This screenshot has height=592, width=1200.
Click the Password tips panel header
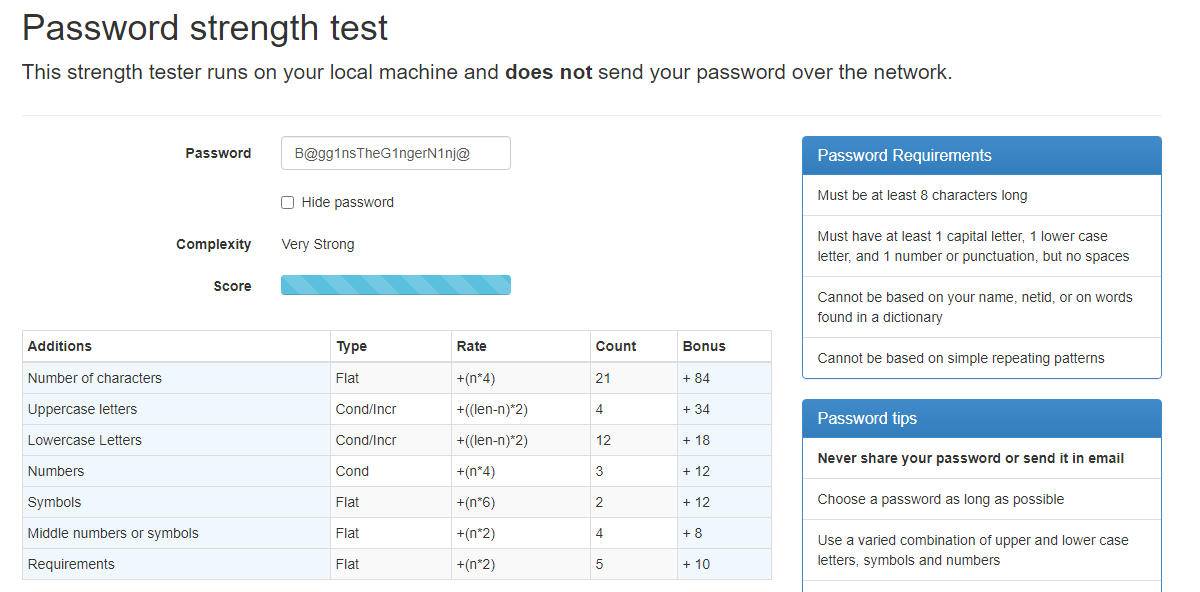coord(981,419)
